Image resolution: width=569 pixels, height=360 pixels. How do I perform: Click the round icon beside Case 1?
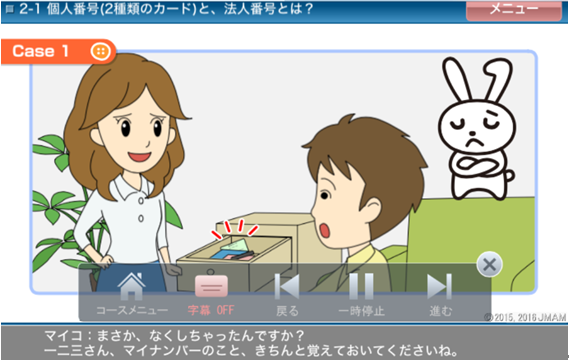[101, 51]
